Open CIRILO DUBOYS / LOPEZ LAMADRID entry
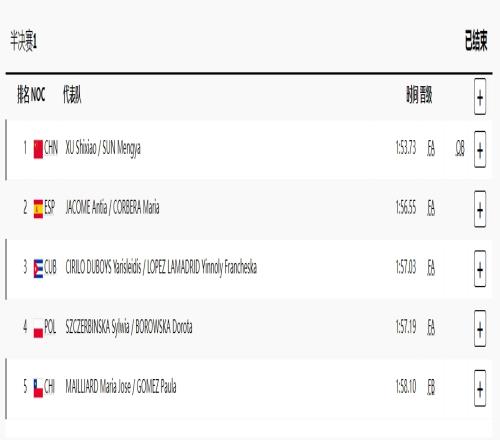 click(161, 267)
